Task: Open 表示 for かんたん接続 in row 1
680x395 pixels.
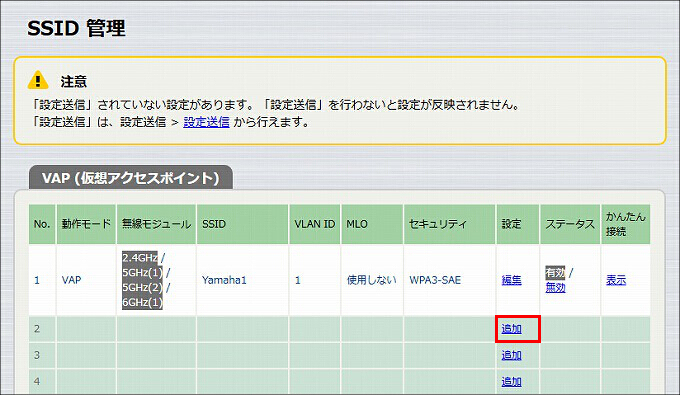Action: point(616,280)
